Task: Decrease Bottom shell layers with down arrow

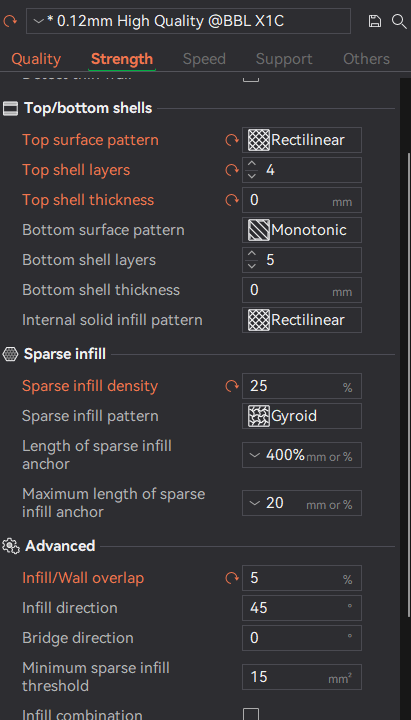Action: [x=251, y=266]
